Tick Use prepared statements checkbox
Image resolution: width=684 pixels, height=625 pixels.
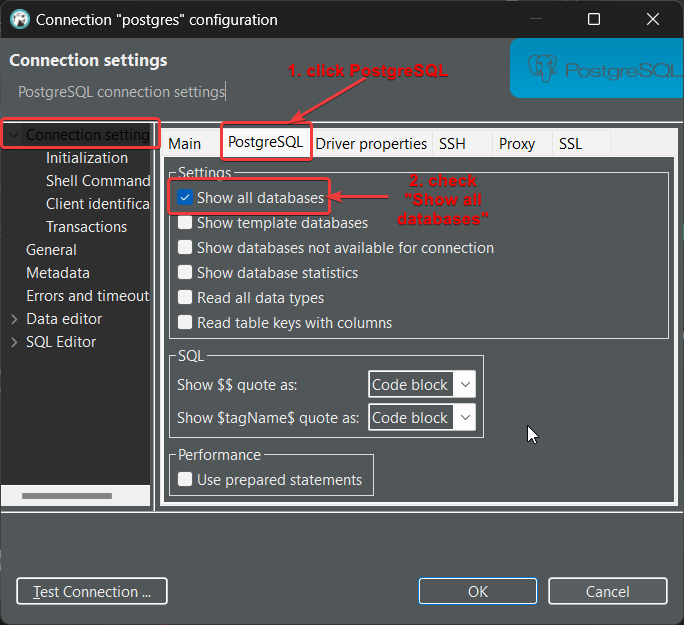click(x=185, y=480)
